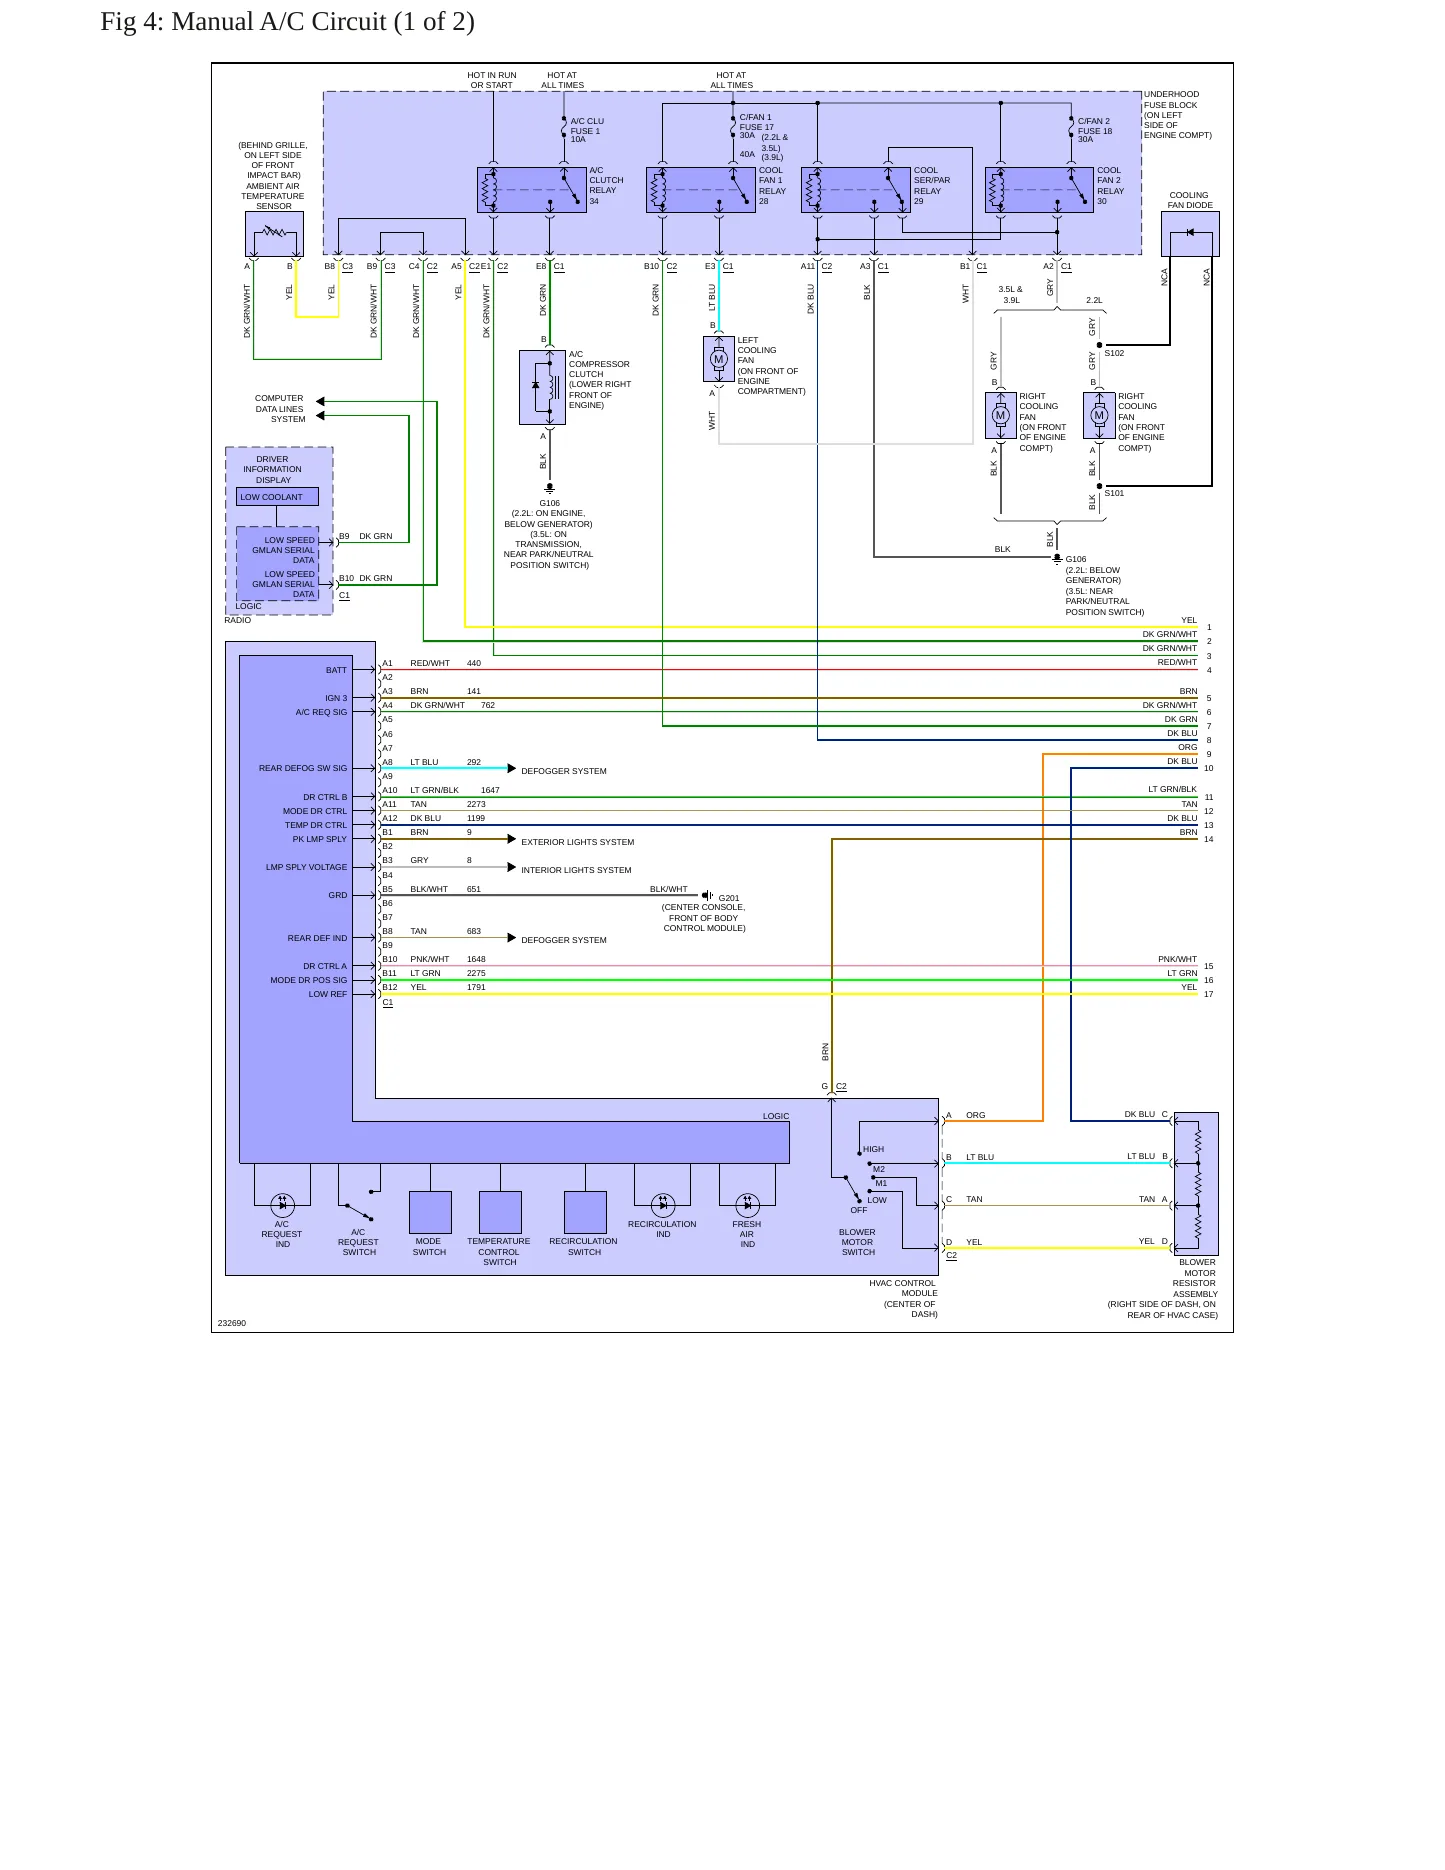1445x1870 pixels.
Task: Click the right cooling fan motor under the 2.2L branch
Action: (x=1099, y=415)
